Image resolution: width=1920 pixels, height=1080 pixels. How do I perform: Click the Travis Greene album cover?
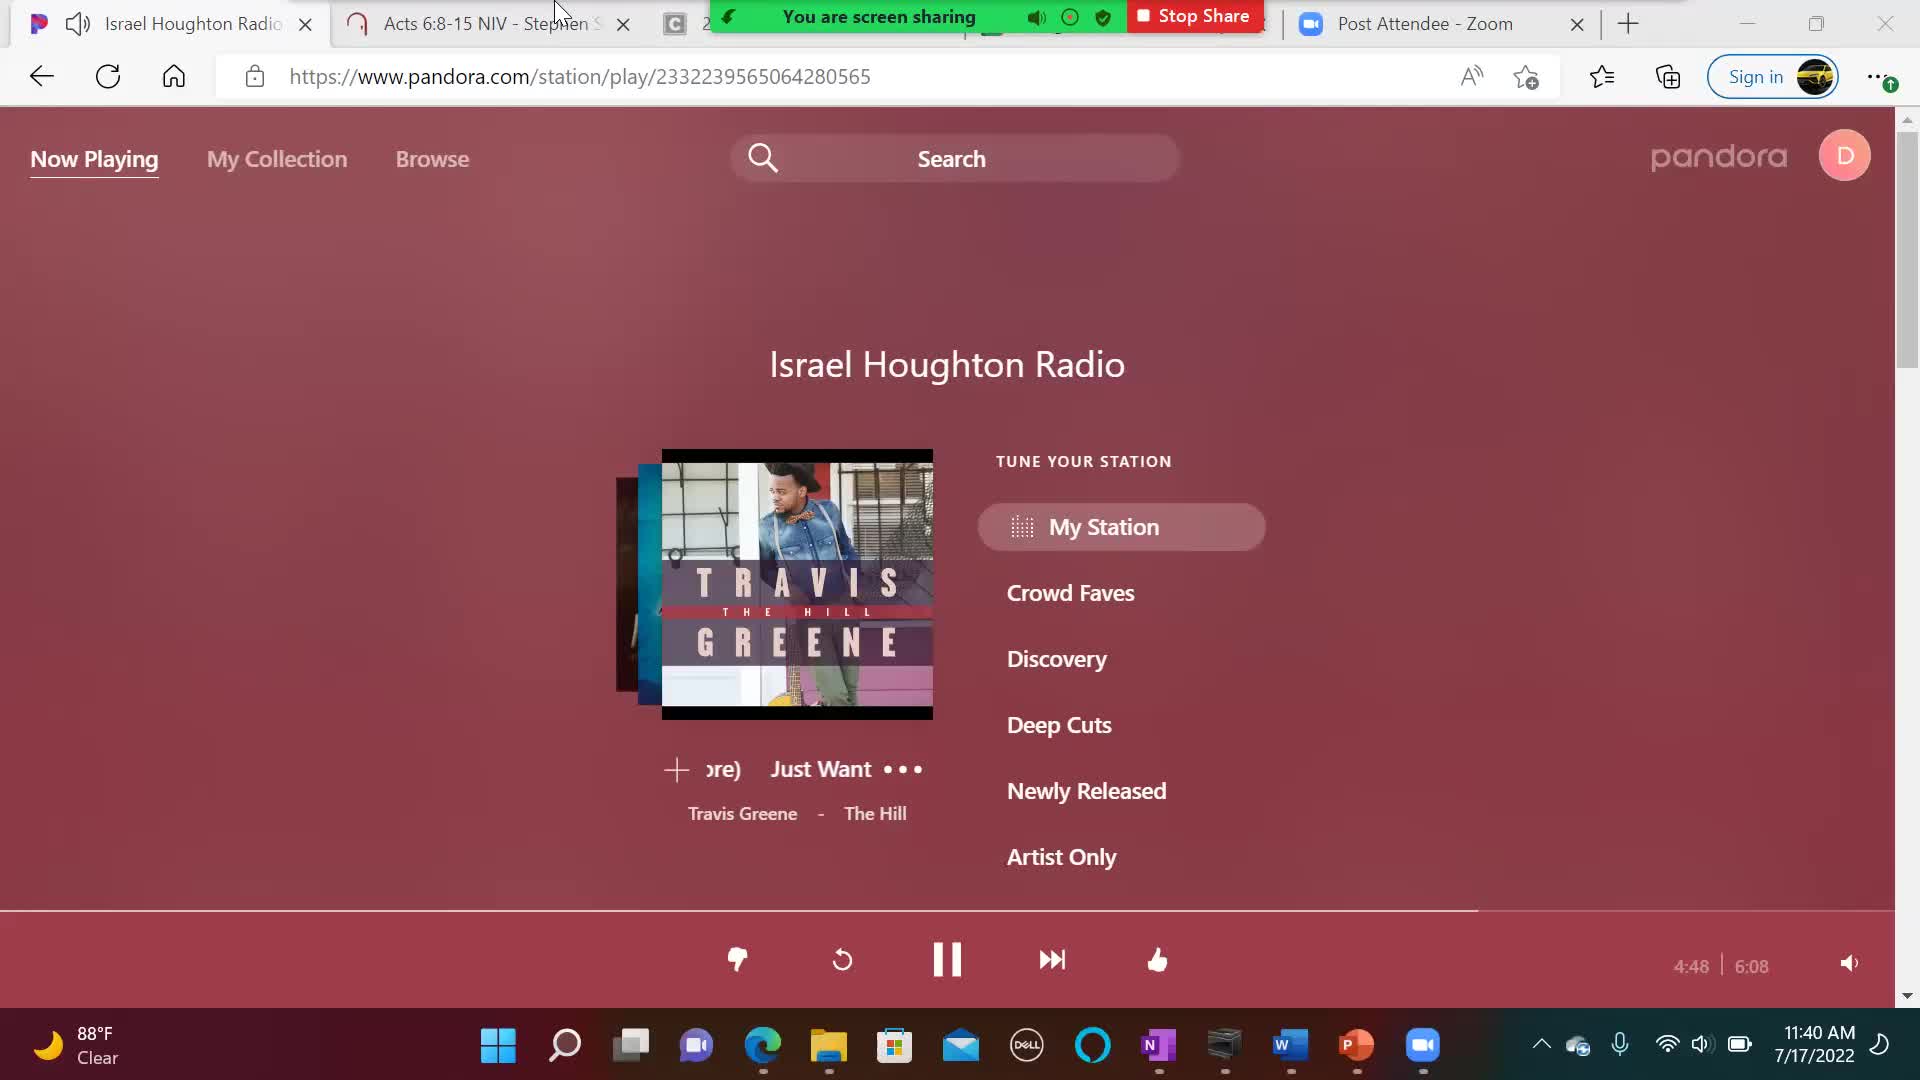point(797,584)
